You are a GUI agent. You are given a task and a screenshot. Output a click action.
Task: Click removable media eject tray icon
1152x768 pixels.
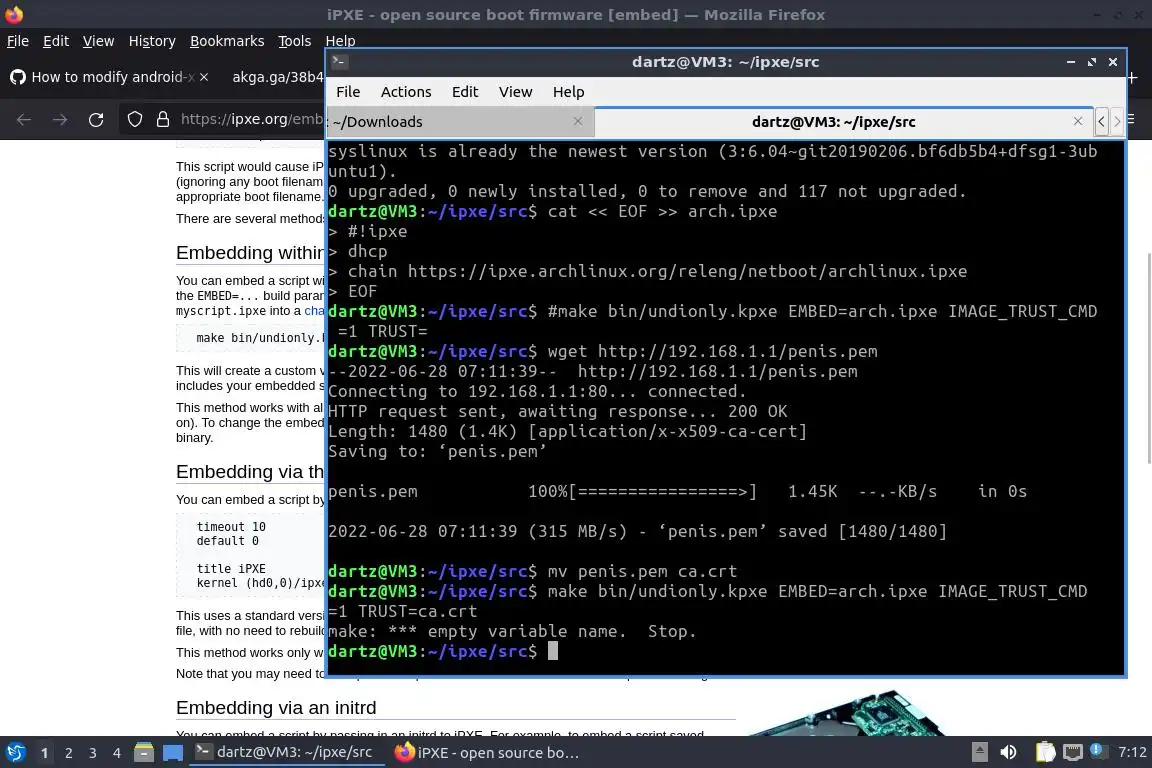(x=979, y=752)
